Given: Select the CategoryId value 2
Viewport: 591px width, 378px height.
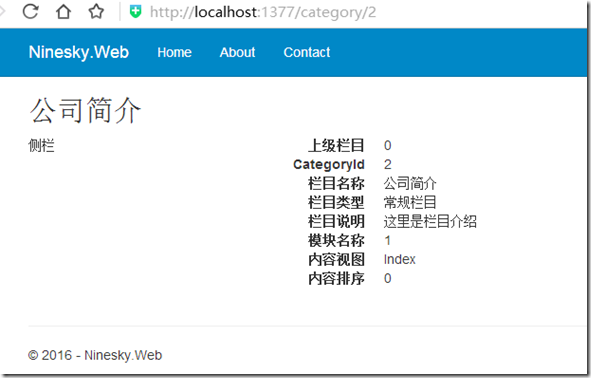Looking at the screenshot, I should pos(387,164).
